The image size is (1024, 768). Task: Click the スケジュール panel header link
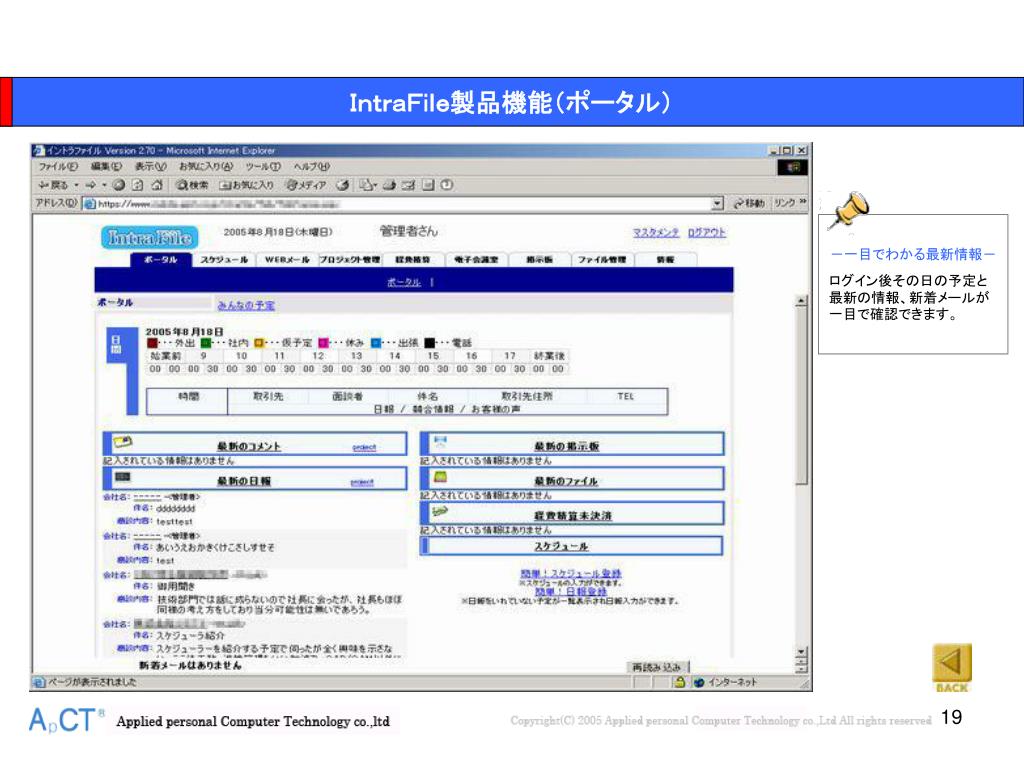point(561,547)
